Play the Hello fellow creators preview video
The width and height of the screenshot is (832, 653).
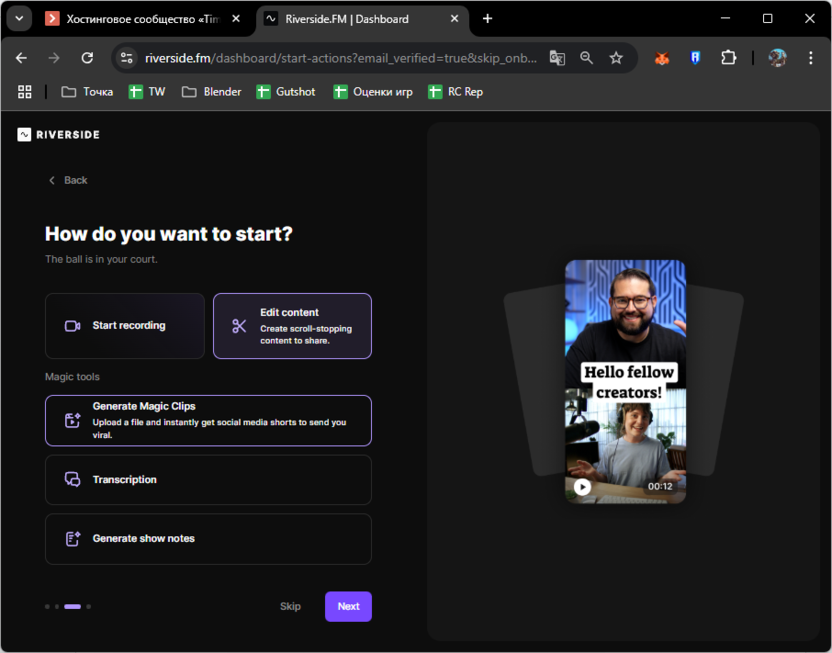pyautogui.click(x=582, y=487)
